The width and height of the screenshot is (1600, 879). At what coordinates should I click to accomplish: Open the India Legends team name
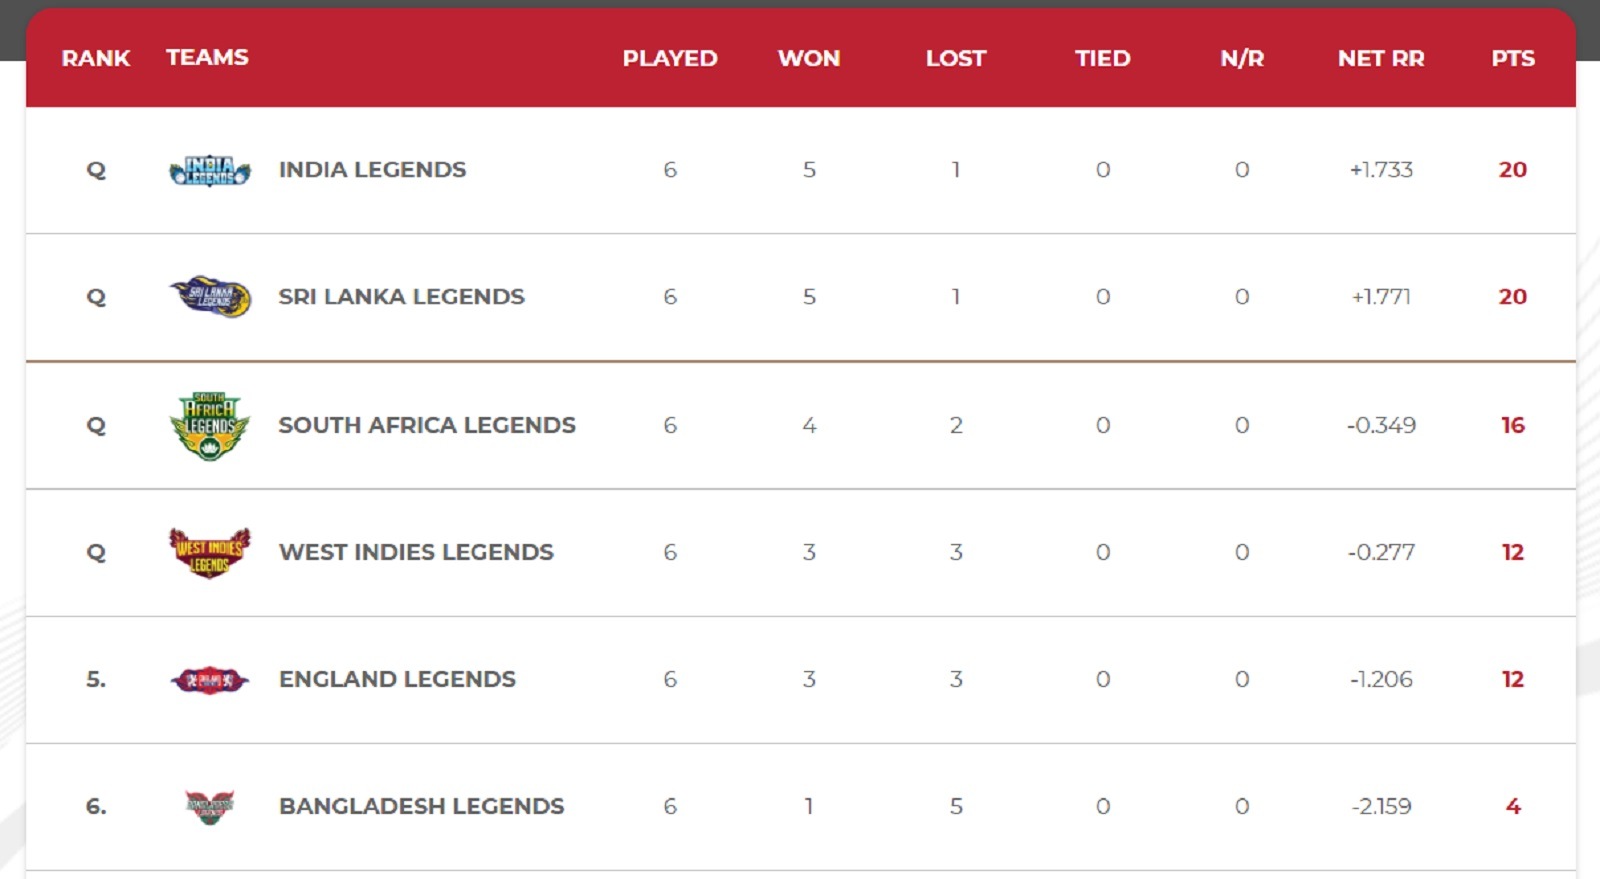(372, 170)
